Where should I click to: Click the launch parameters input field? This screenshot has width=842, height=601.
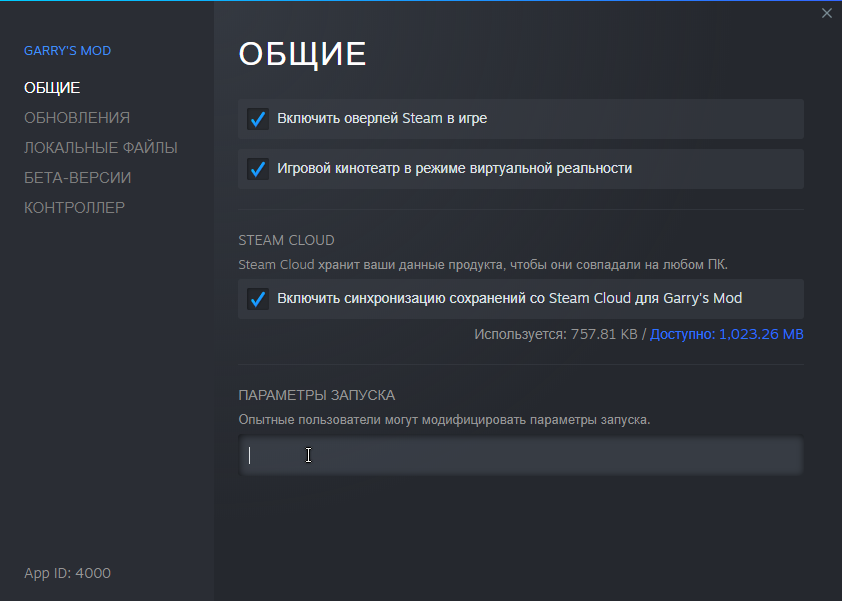tap(520, 456)
